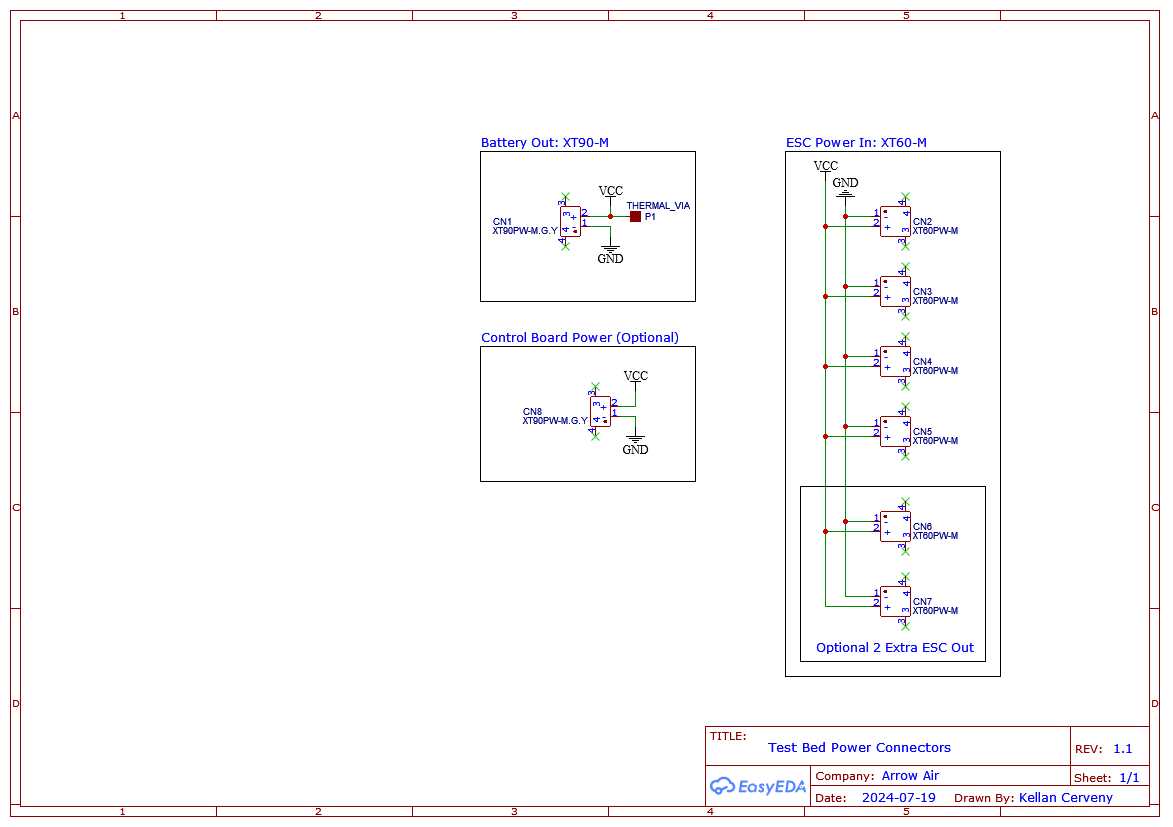Select the 'ESC Power In: XT60-M' label
Image resolution: width=1173 pixels, height=827 pixels.
click(x=856, y=142)
